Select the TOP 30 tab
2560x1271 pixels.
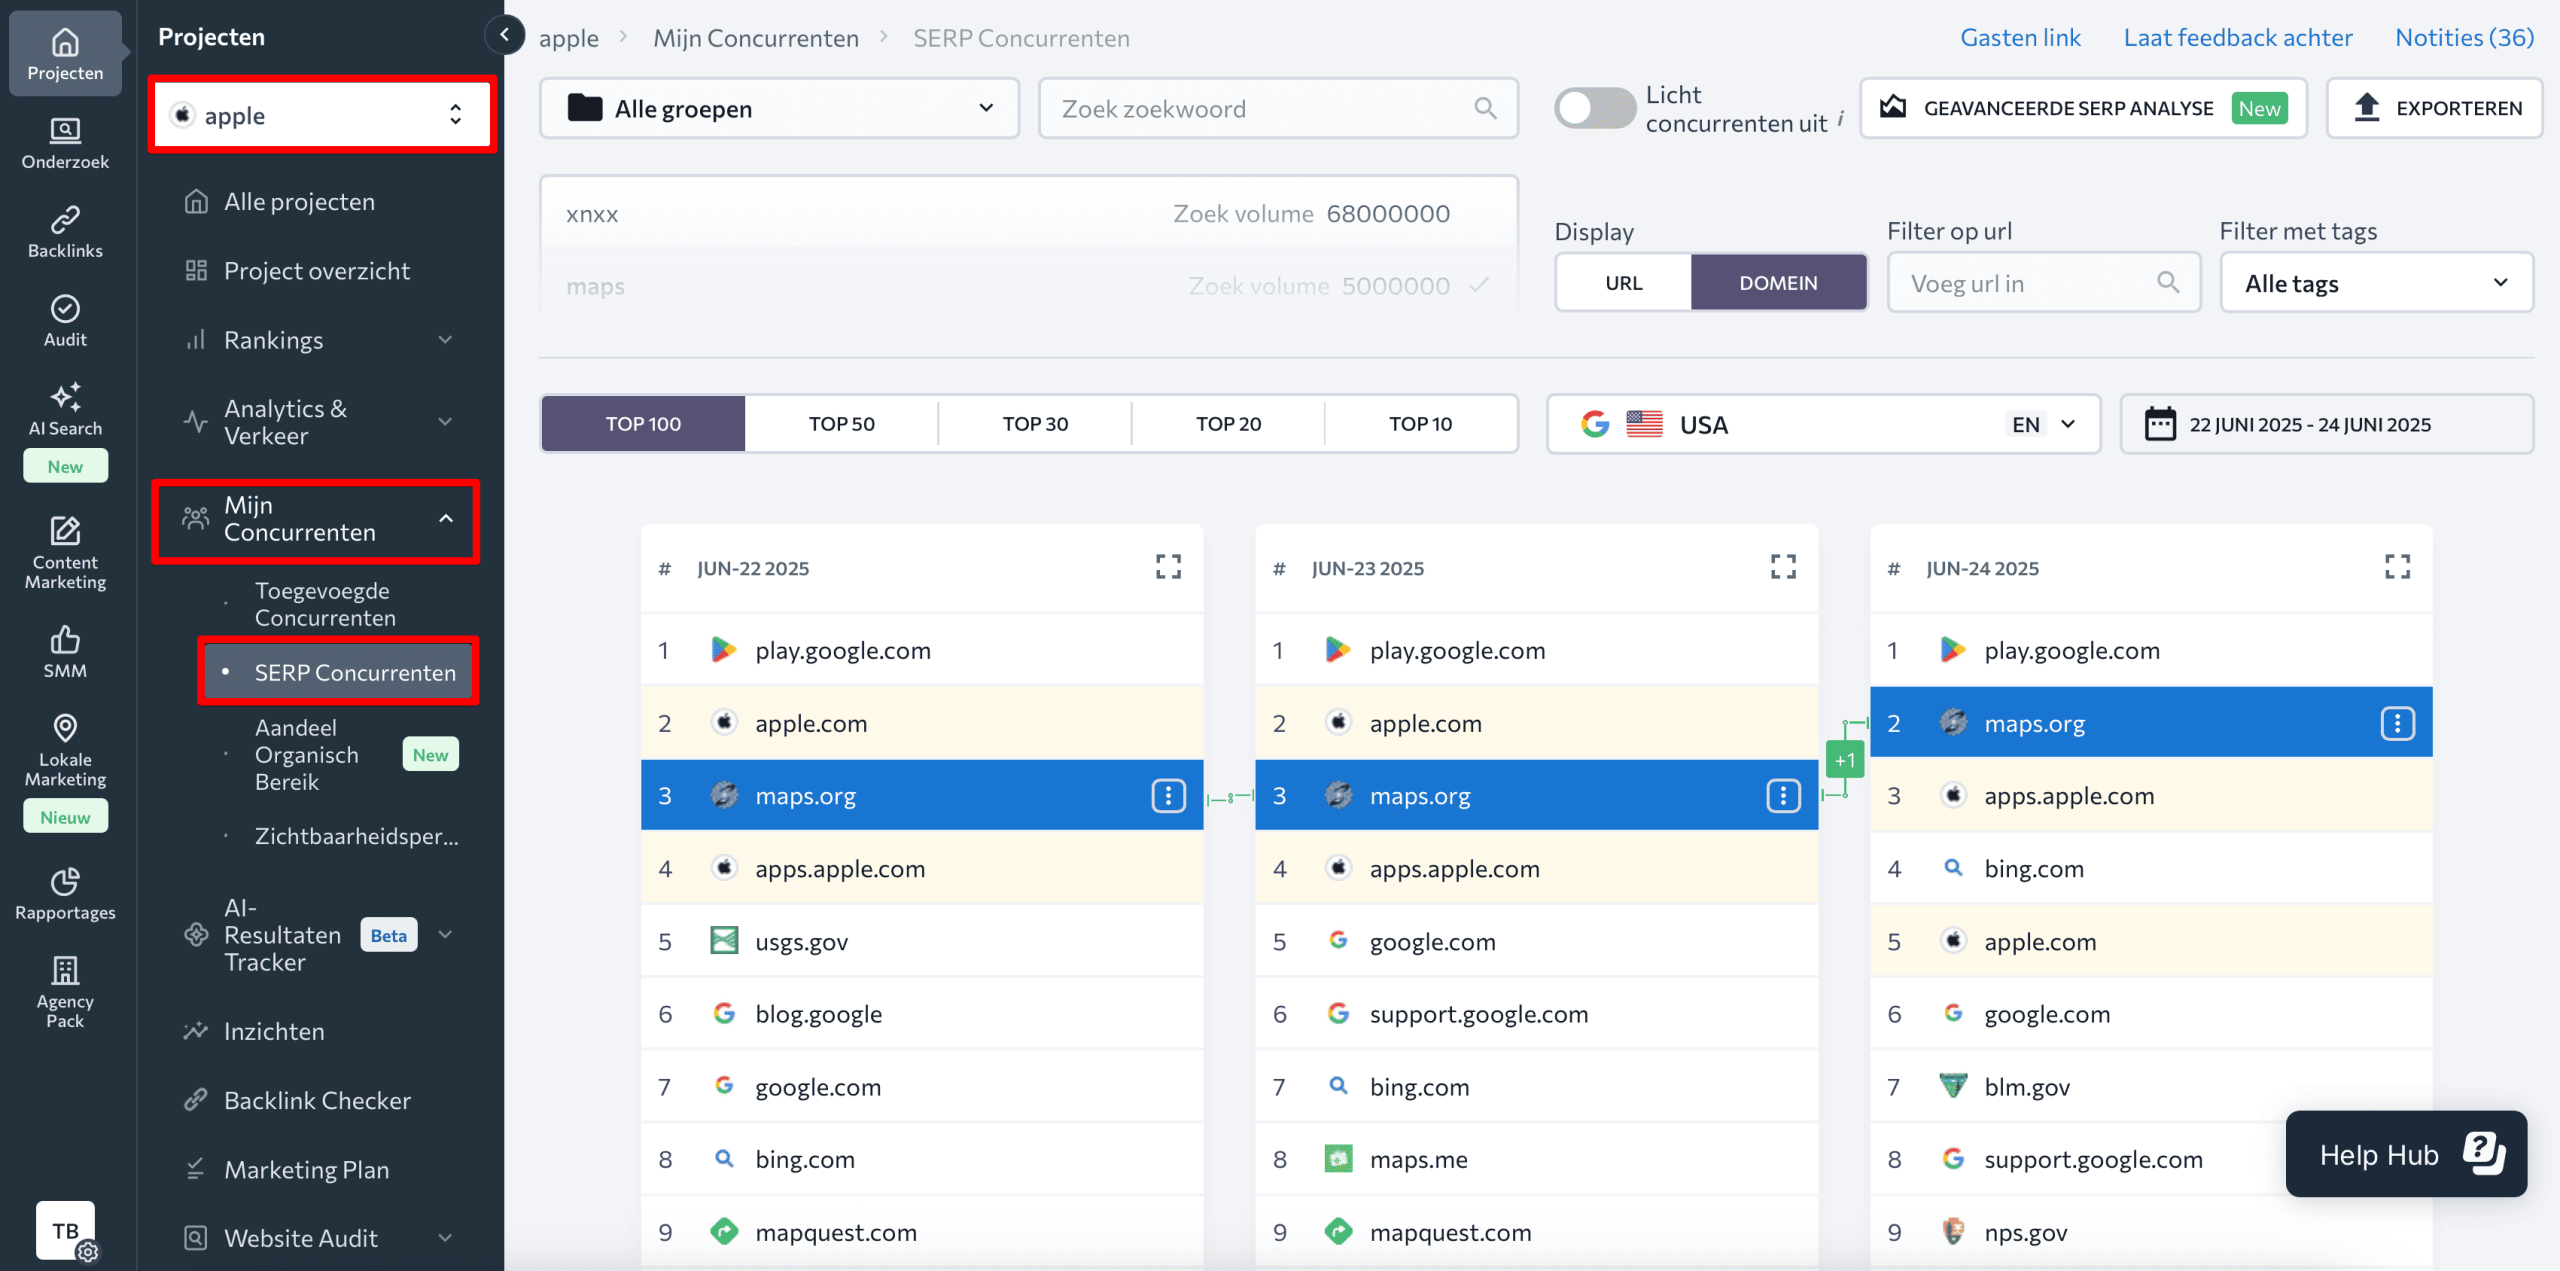1035,424
